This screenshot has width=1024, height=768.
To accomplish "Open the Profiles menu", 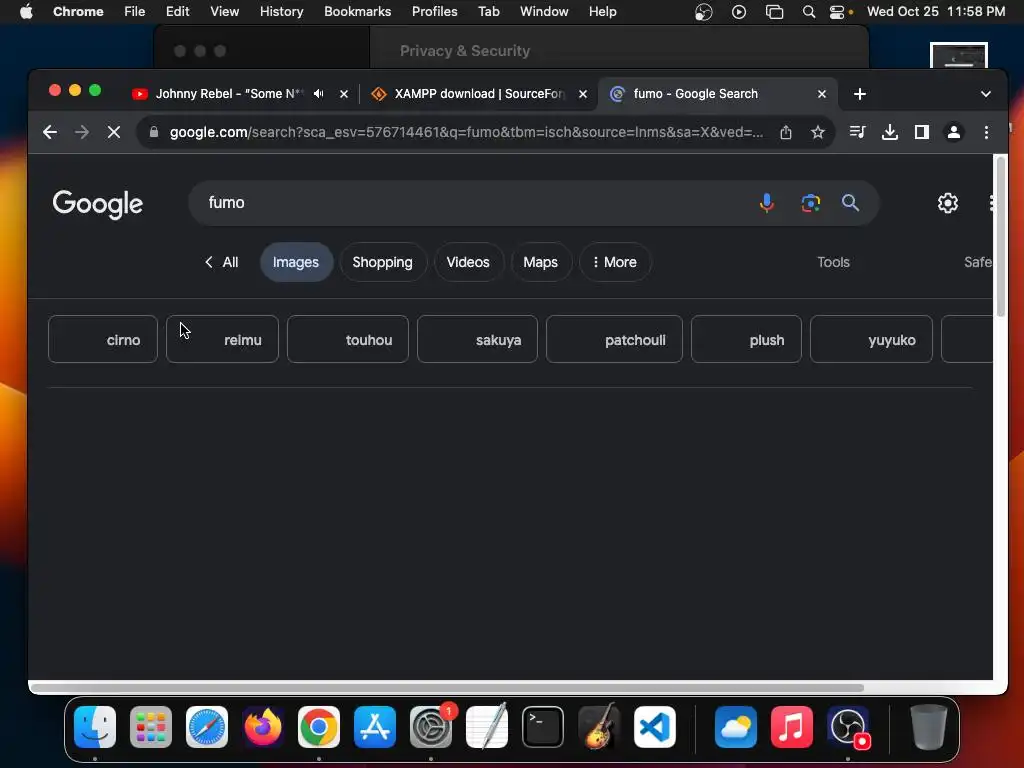I will [x=434, y=12].
